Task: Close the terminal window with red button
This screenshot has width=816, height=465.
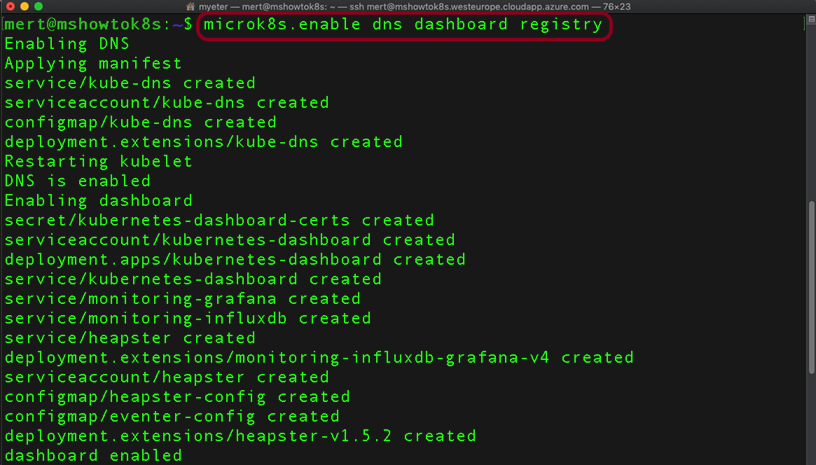Action: point(10,6)
